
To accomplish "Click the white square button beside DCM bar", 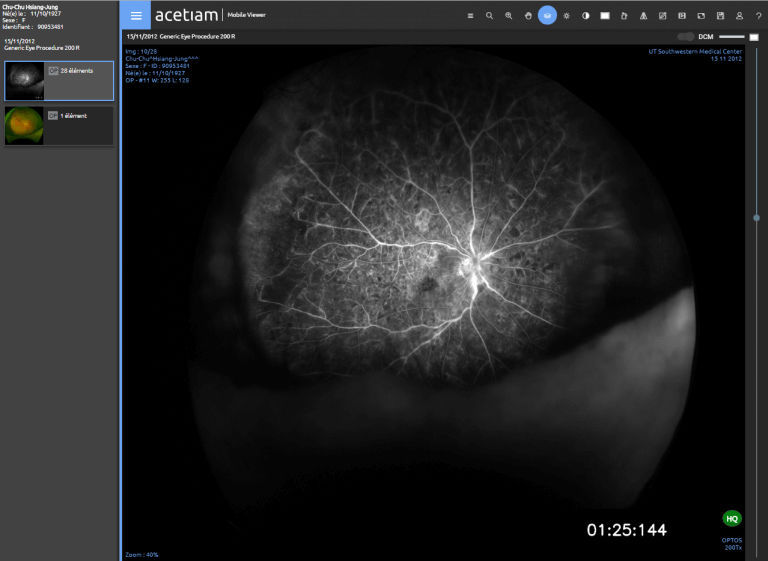I will coord(754,37).
